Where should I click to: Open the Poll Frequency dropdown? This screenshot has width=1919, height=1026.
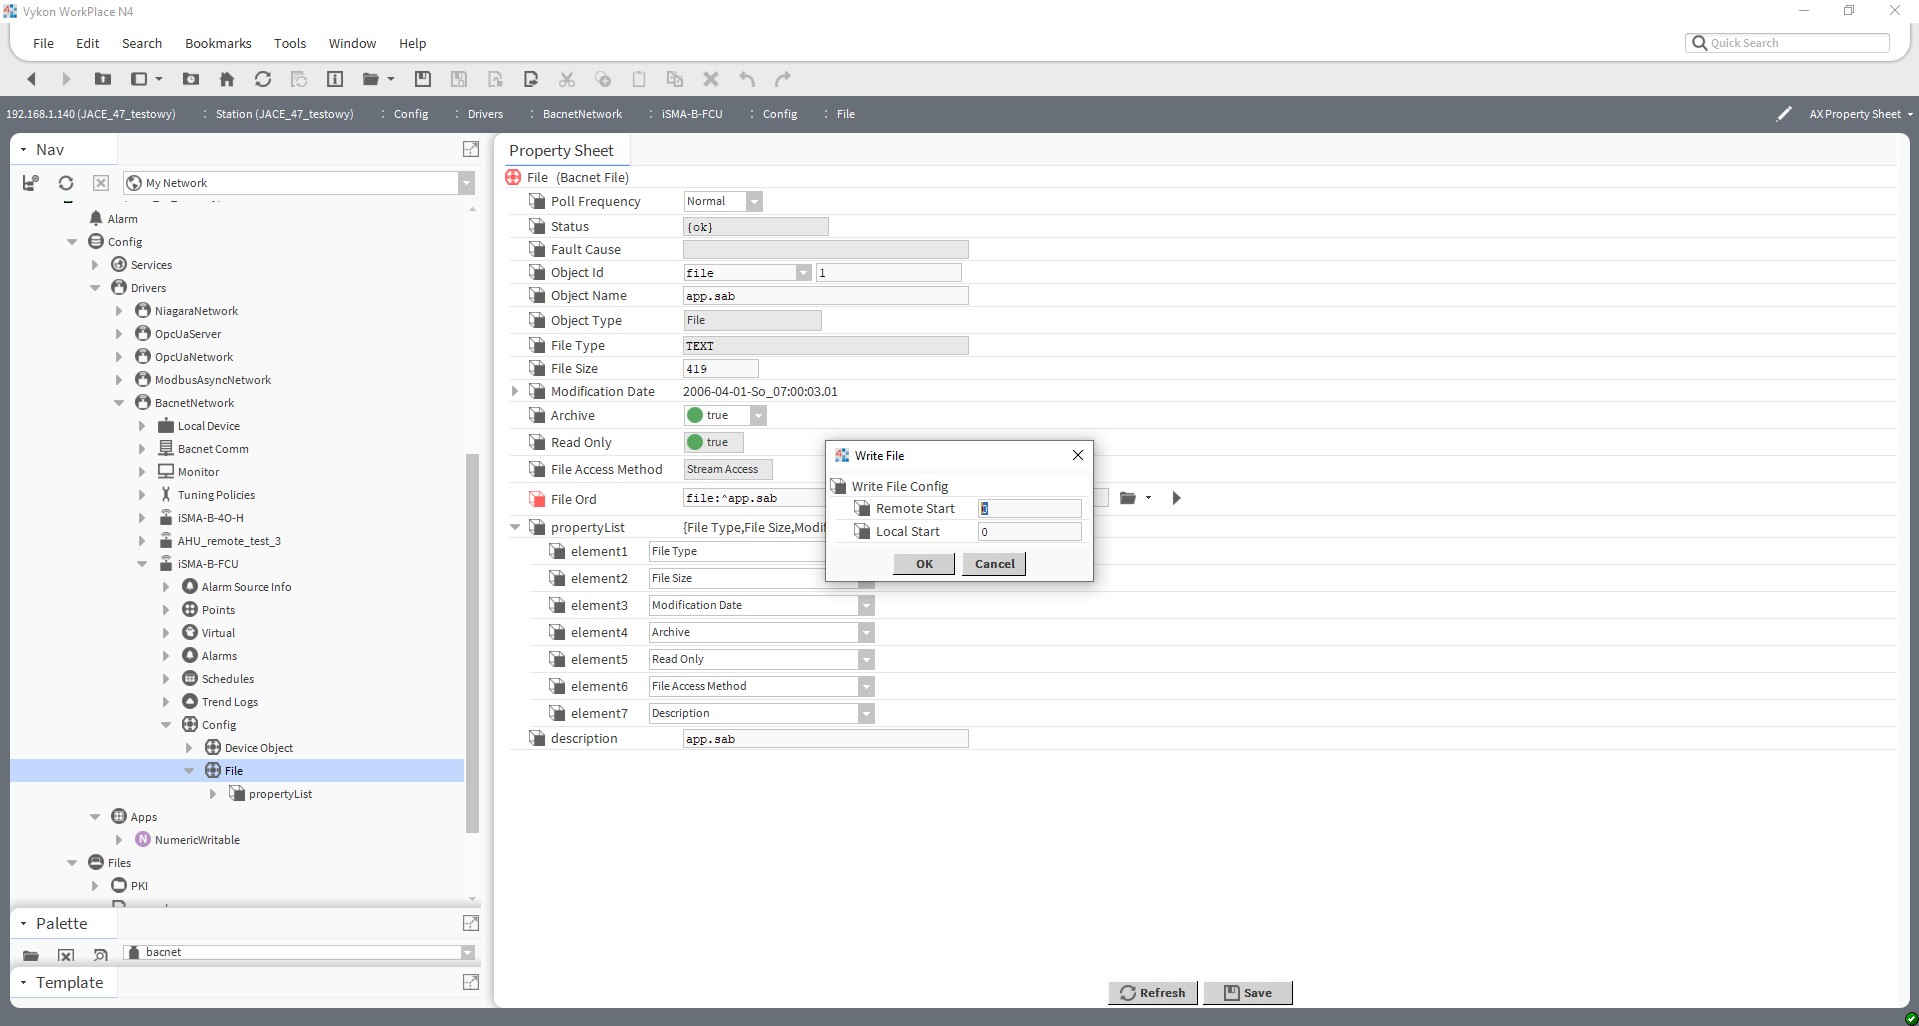(754, 201)
